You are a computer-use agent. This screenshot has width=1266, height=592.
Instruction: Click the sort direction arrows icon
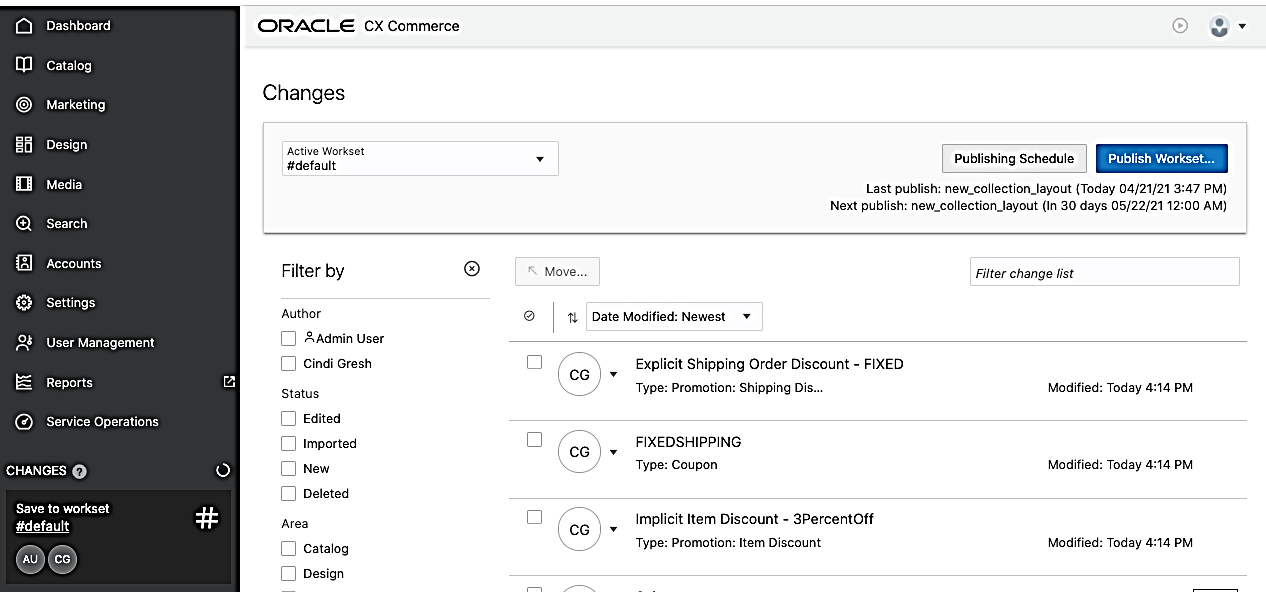coord(572,317)
